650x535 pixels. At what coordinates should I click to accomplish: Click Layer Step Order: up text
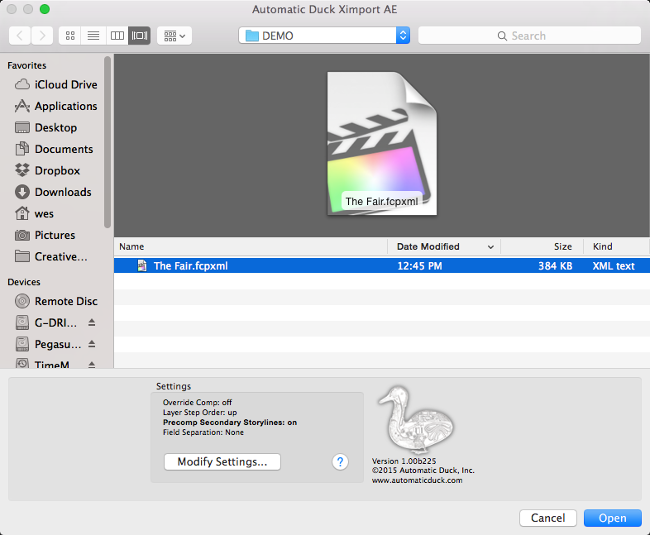[x=200, y=412]
